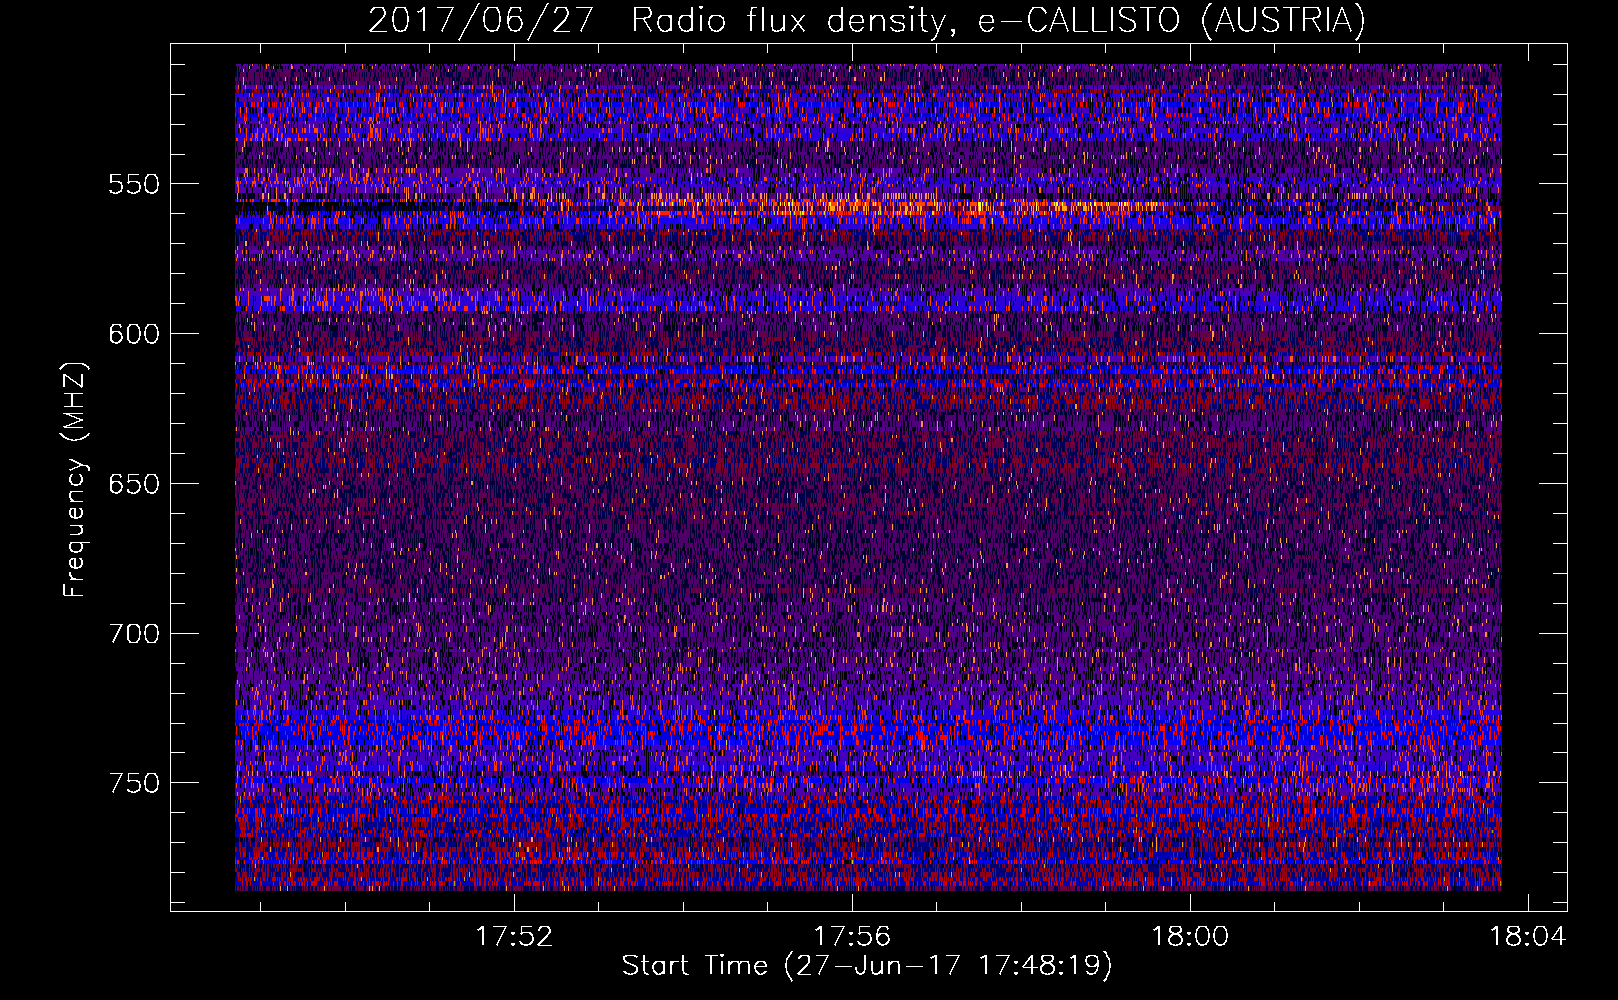This screenshot has width=1618, height=1000.
Task: Click the 18:04 time tick label
Action: click(x=1528, y=936)
